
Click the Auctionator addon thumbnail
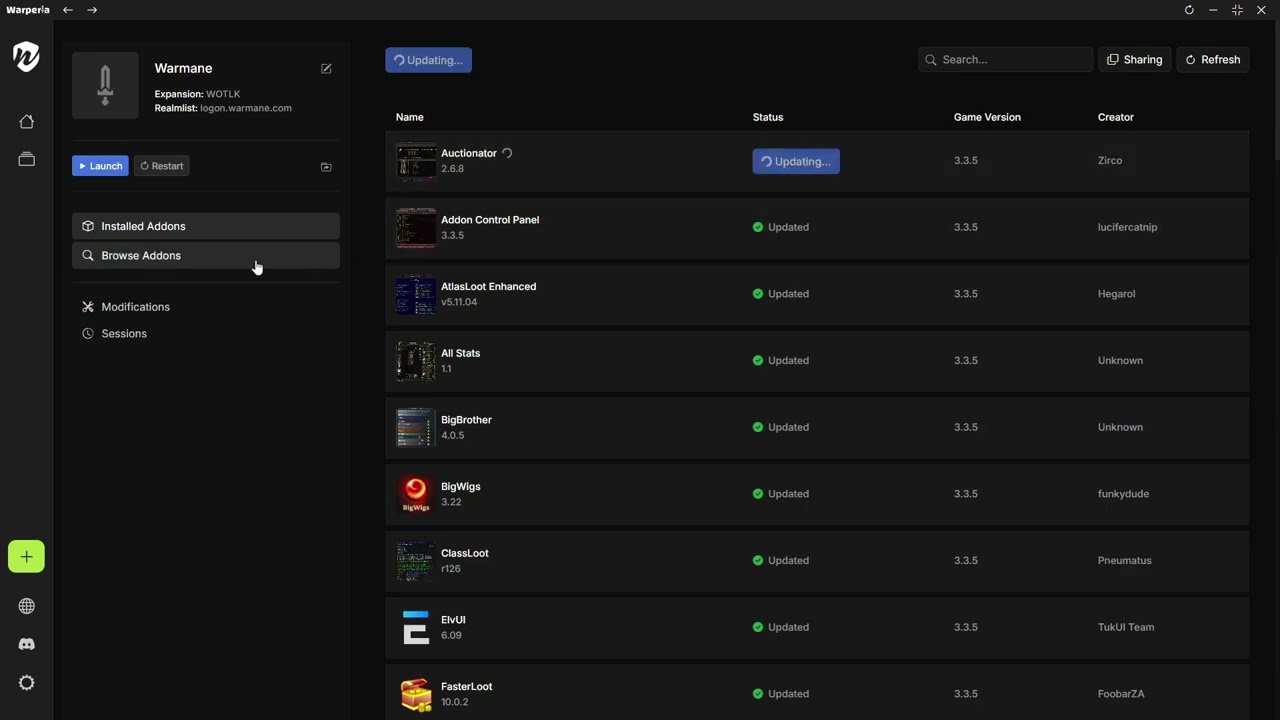(x=416, y=161)
